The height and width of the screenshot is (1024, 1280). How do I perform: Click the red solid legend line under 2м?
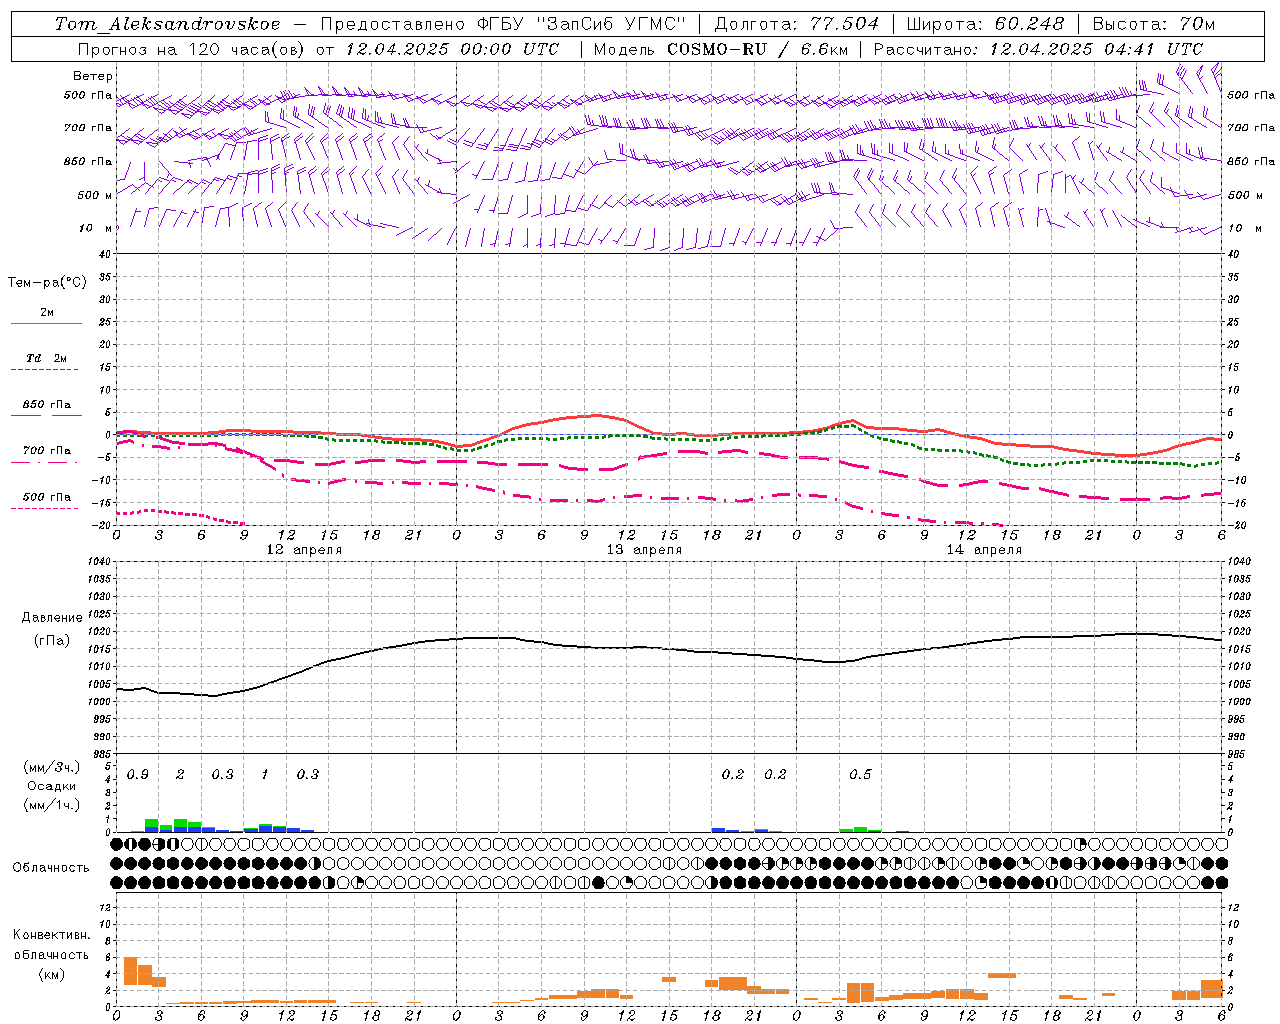click(x=46, y=323)
